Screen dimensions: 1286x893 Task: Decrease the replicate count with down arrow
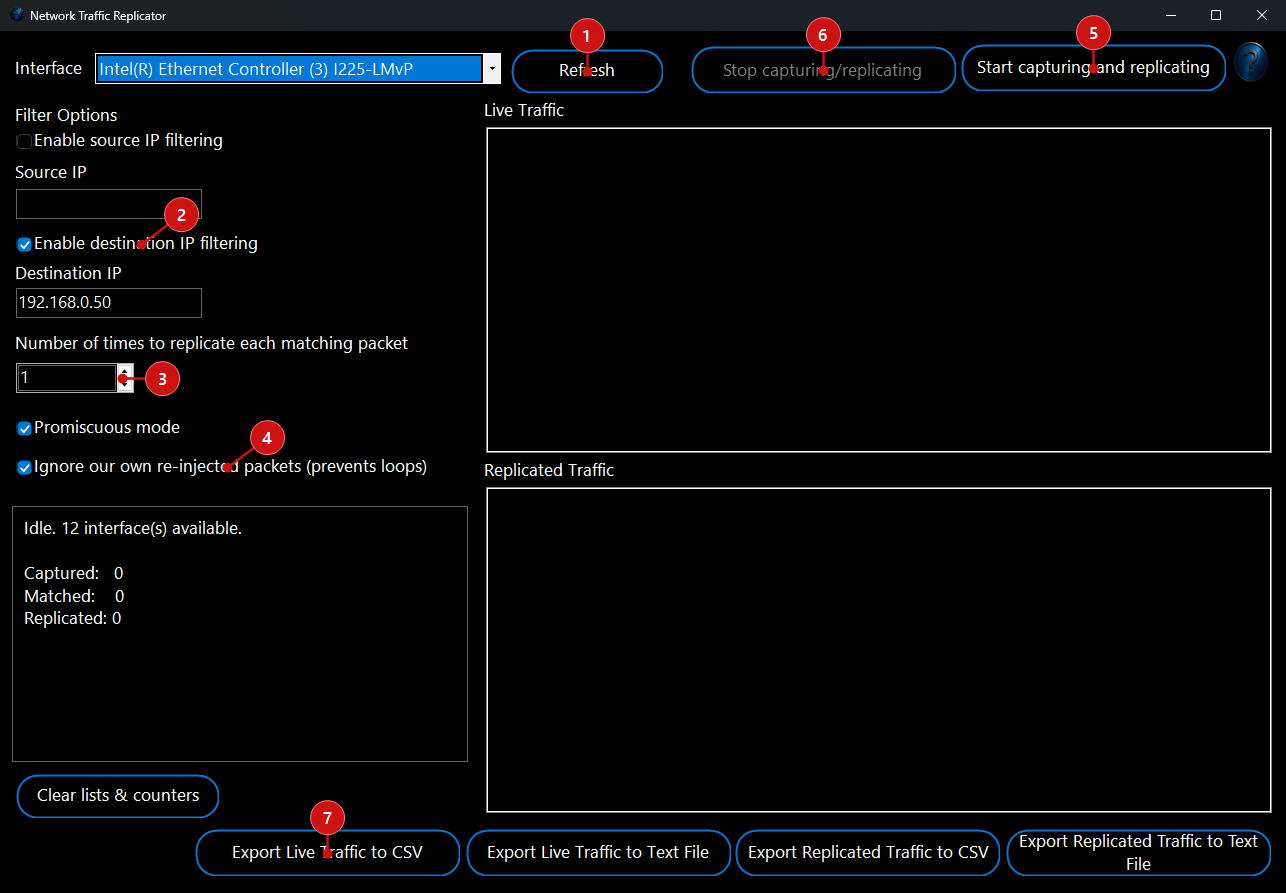pyautogui.click(x=125, y=385)
